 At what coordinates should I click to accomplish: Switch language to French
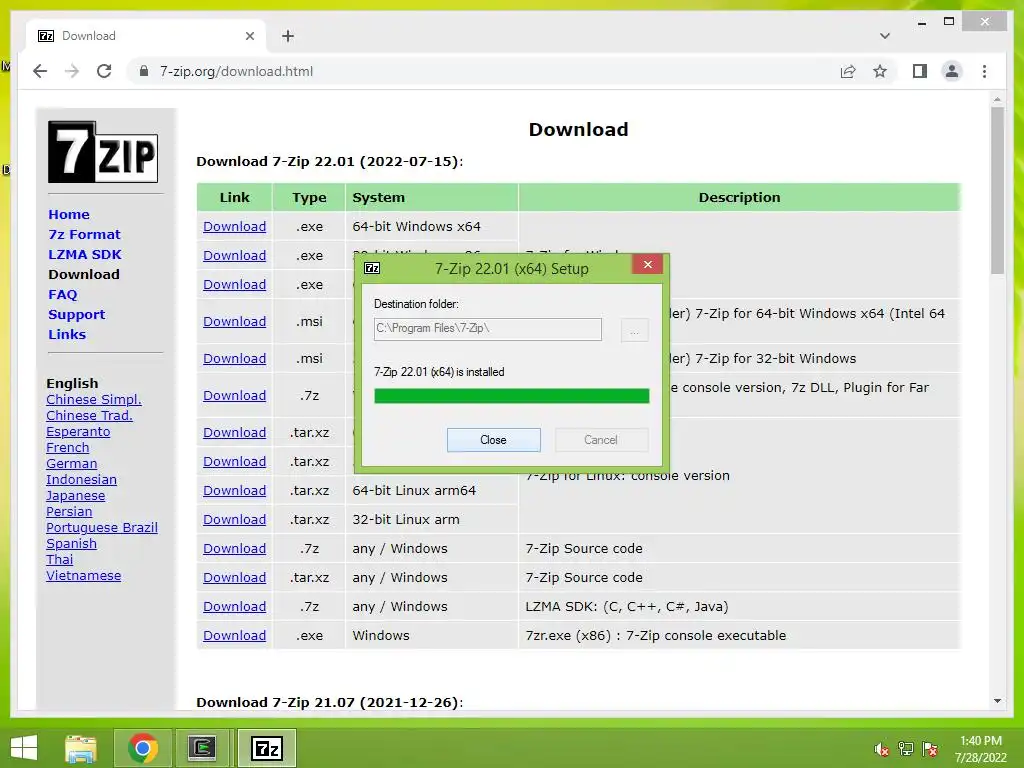pyautogui.click(x=68, y=447)
